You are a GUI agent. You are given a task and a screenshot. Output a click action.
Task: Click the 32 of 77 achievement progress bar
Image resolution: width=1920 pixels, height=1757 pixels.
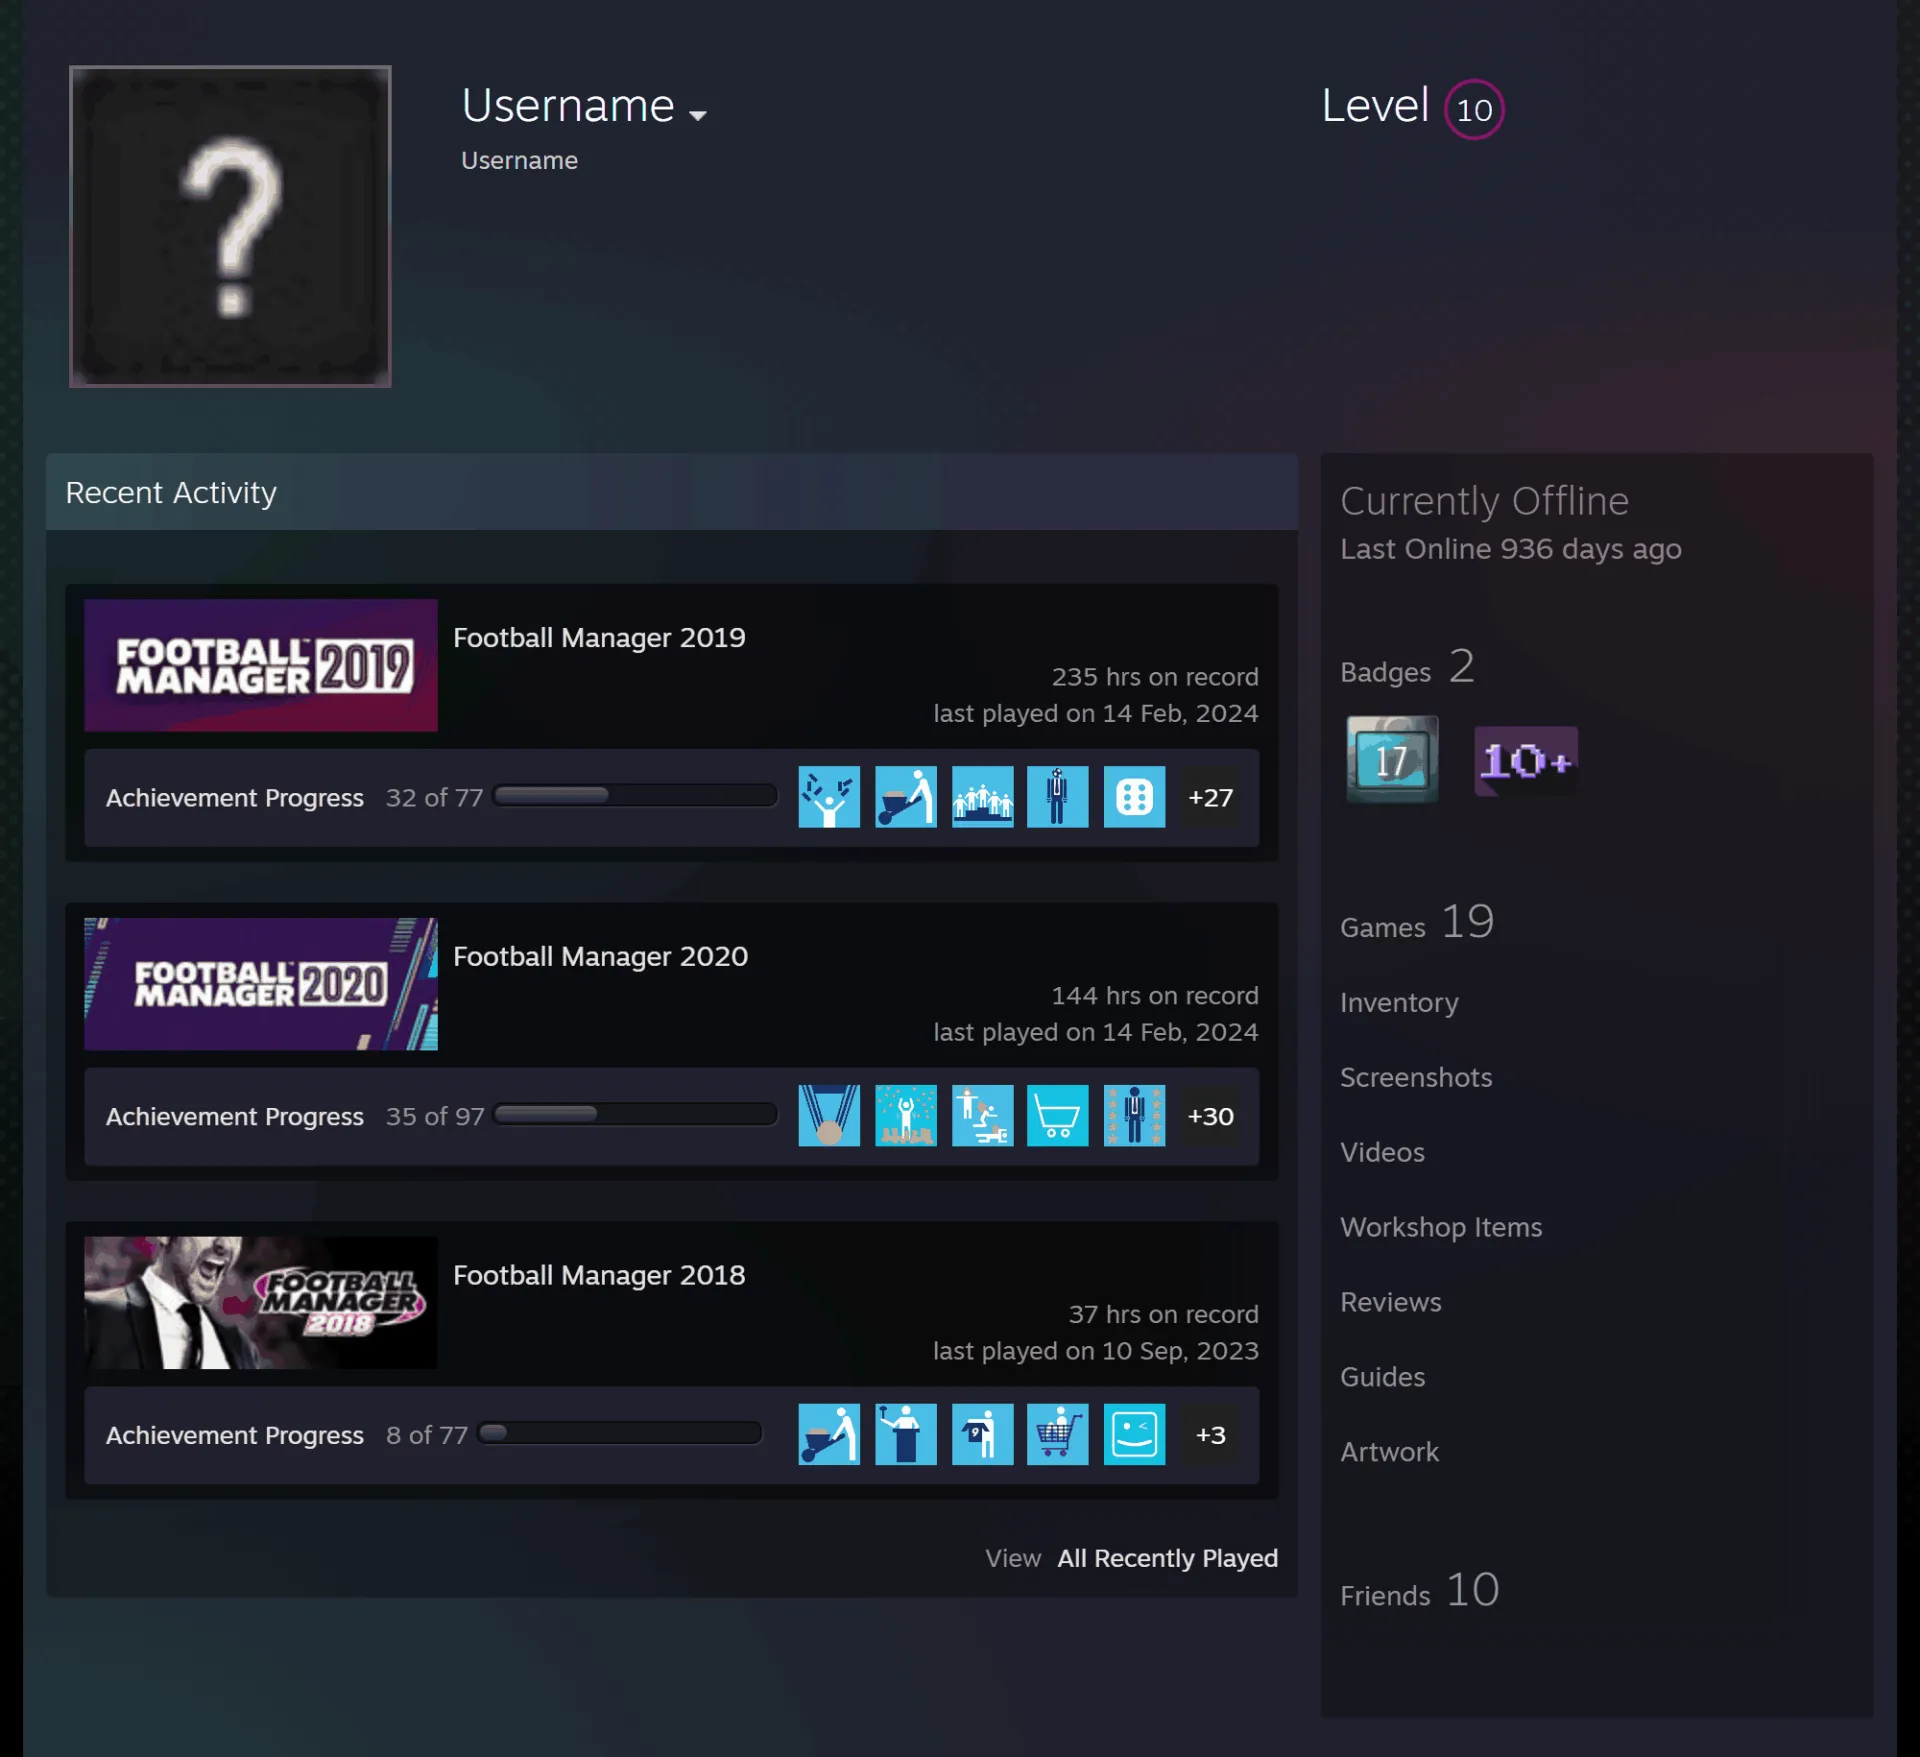pos(636,795)
